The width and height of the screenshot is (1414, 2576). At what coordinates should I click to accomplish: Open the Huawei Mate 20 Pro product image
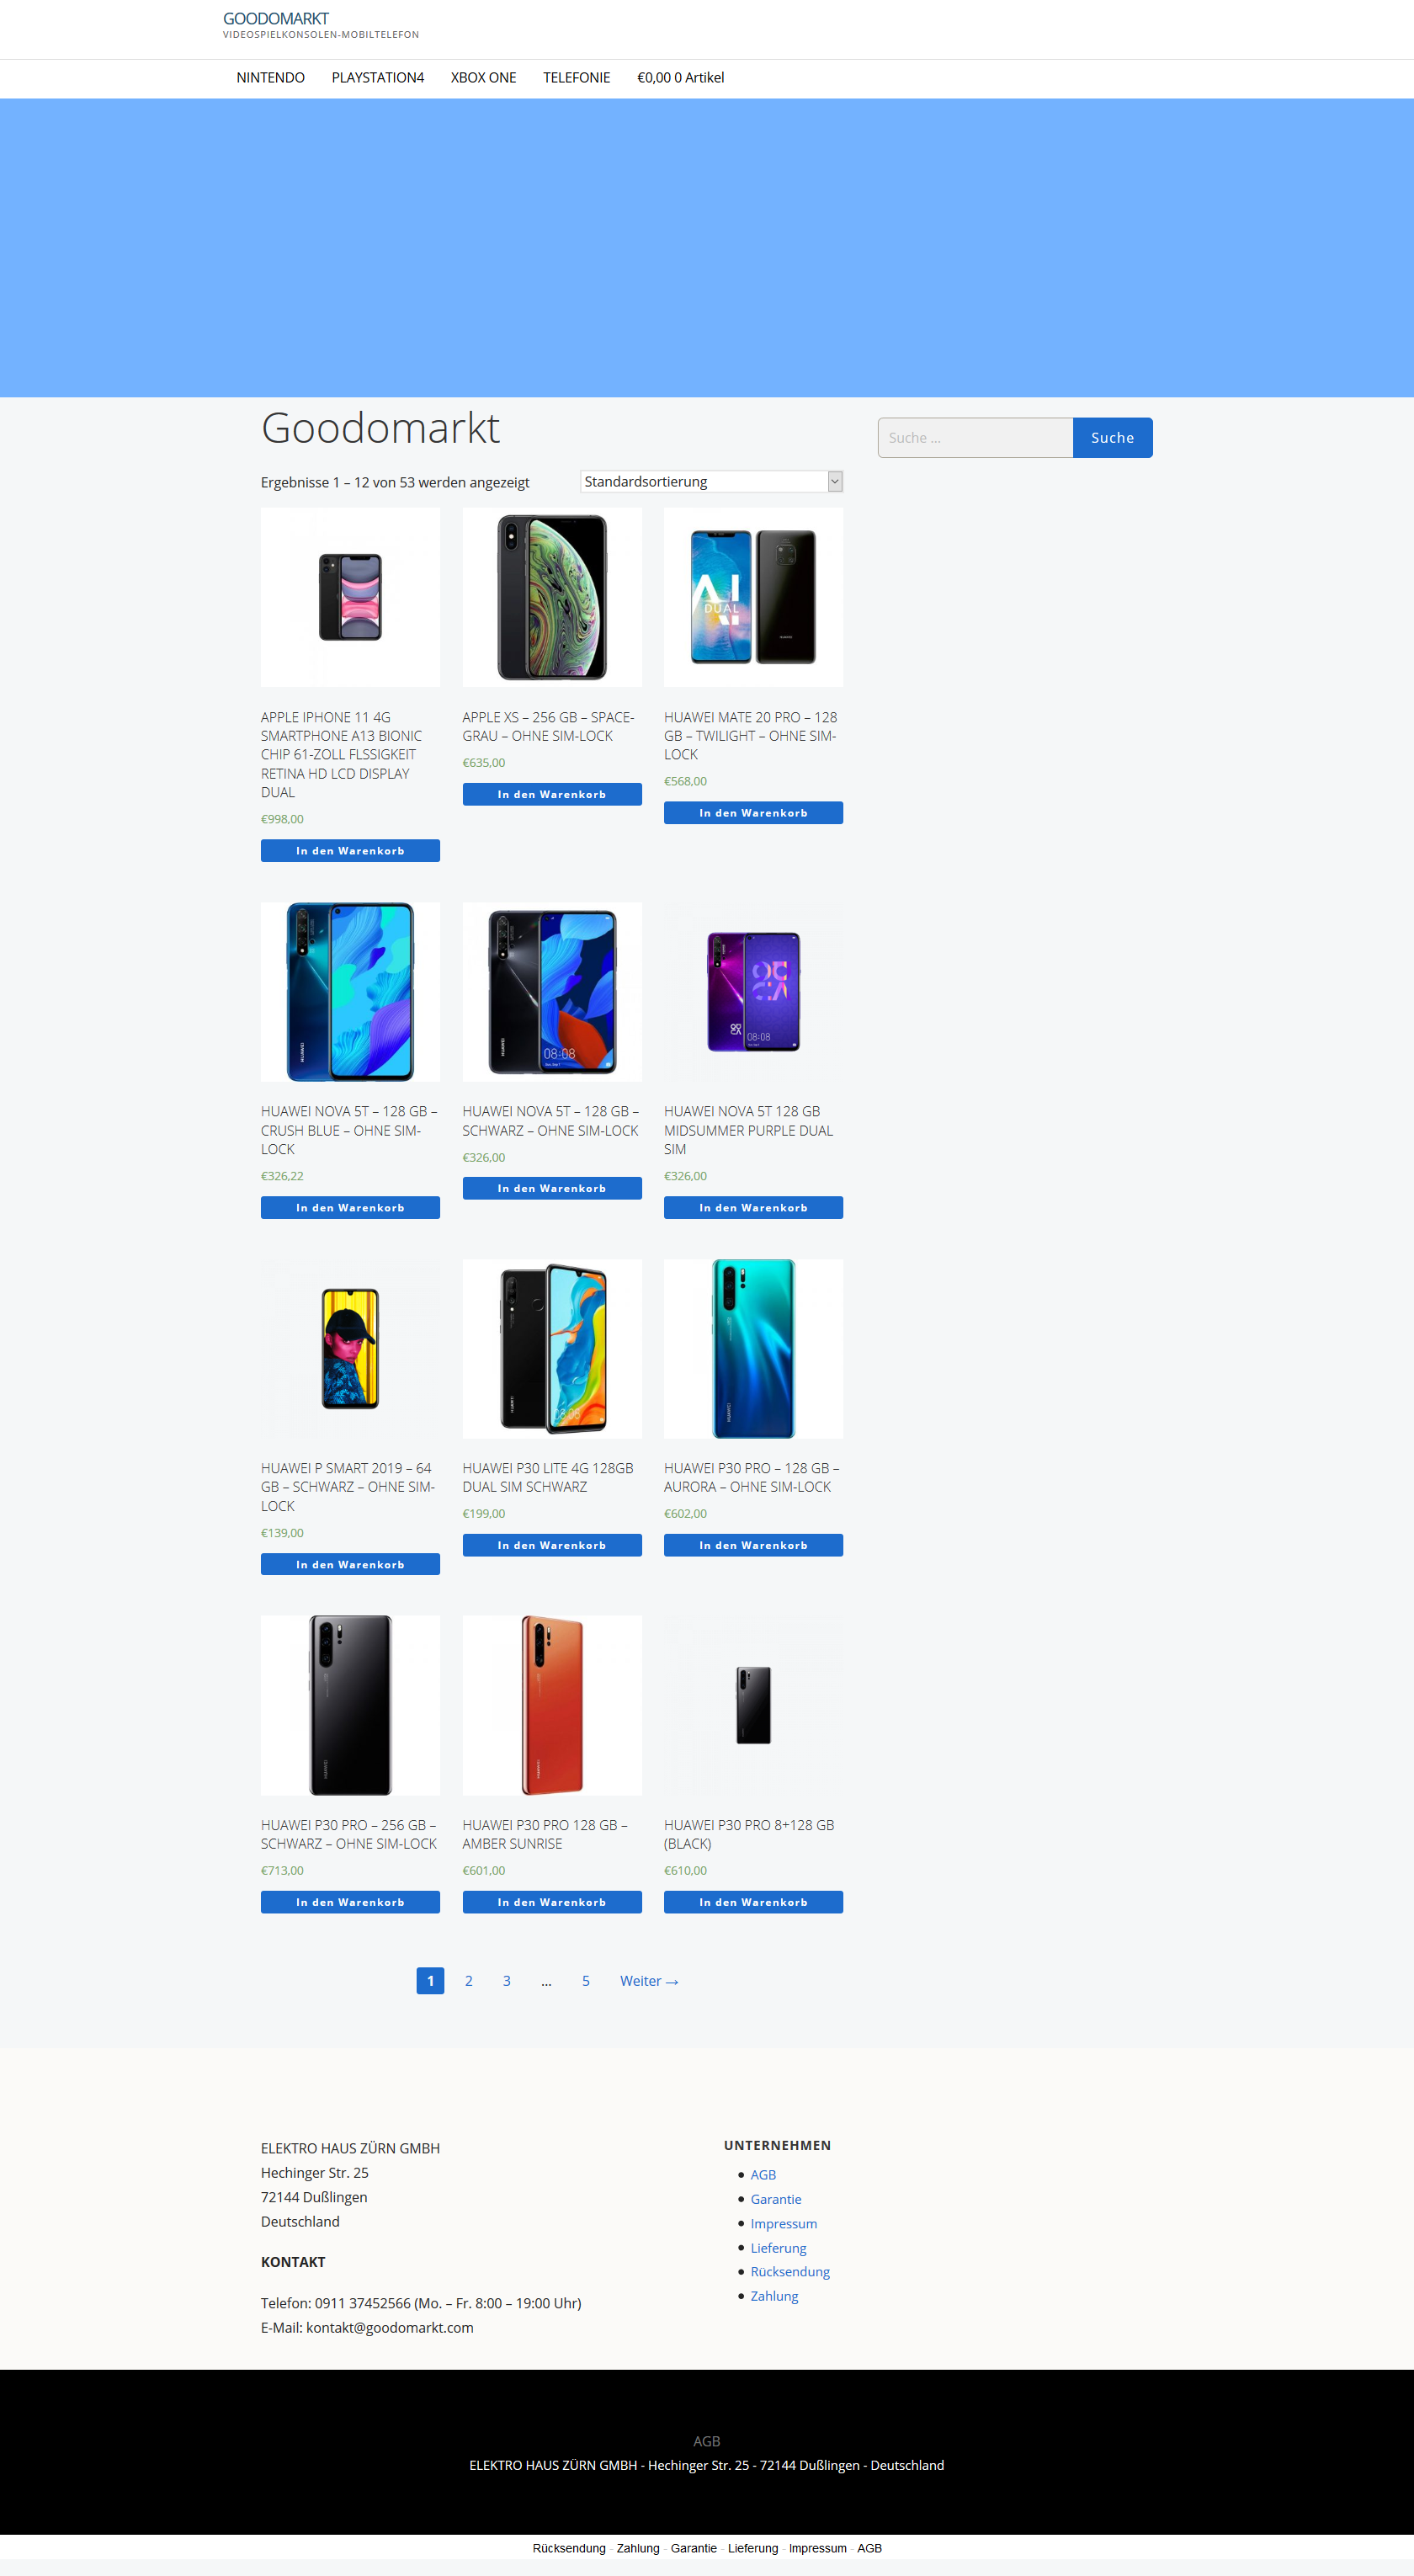coord(753,597)
